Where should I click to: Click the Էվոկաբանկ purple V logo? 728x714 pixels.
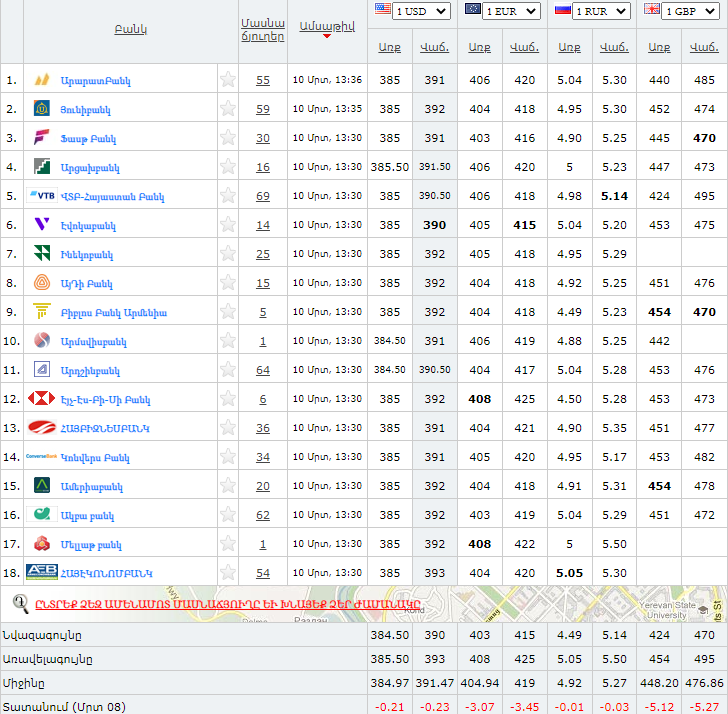[x=42, y=225]
